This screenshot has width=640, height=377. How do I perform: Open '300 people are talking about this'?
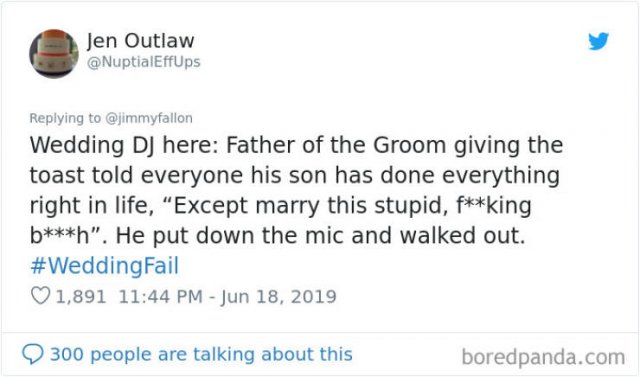click(201, 354)
